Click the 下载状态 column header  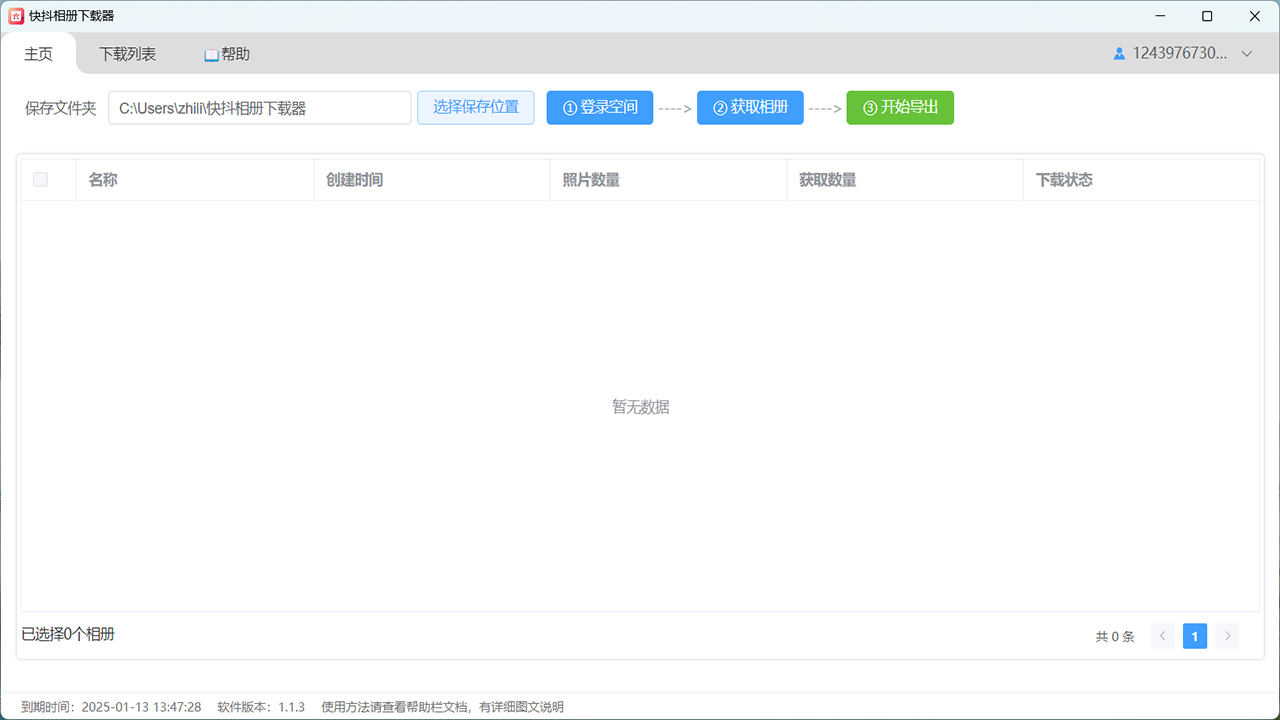(x=1063, y=179)
